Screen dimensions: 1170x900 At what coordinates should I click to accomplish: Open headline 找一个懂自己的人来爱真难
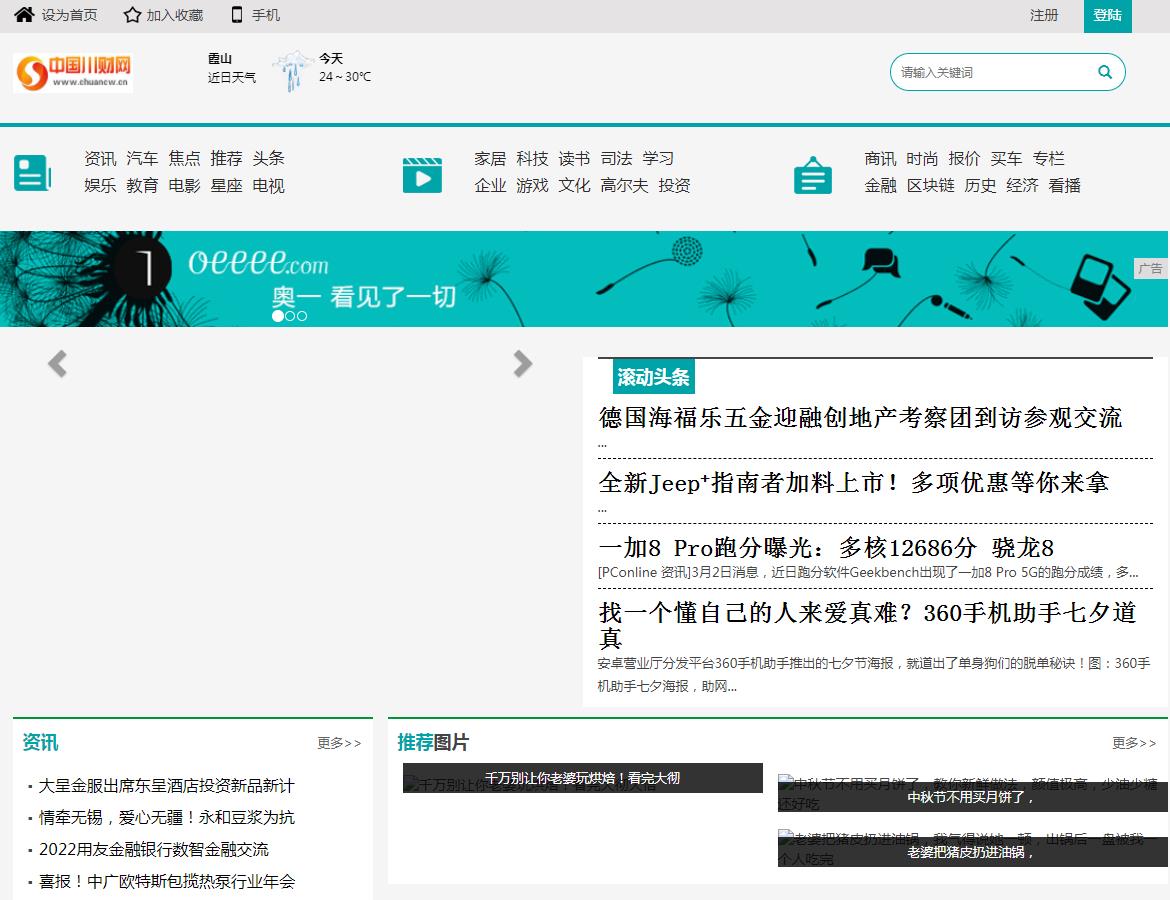click(x=868, y=625)
